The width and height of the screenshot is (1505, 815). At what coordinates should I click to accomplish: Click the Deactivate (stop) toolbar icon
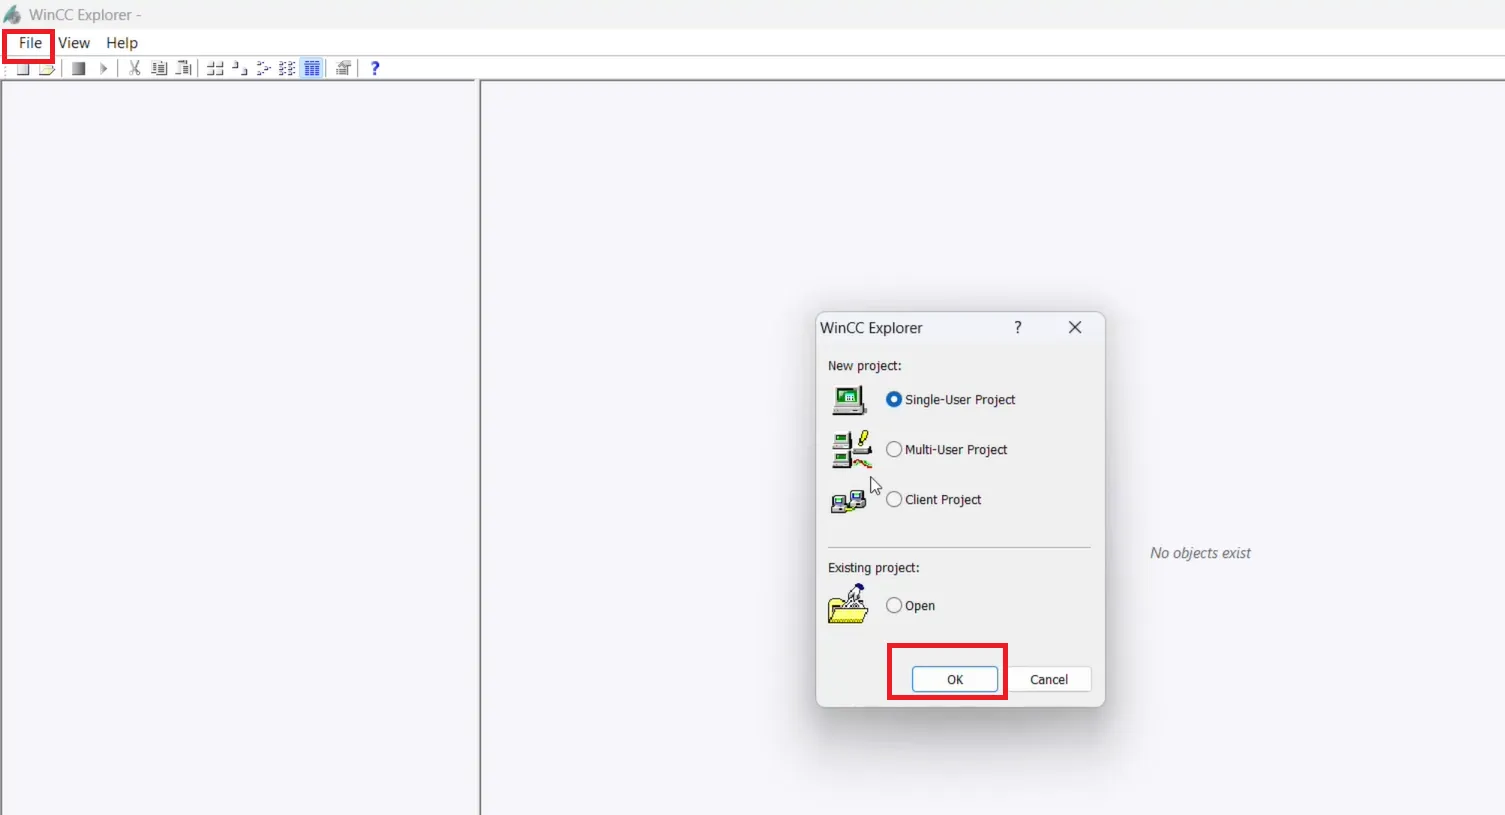pyautogui.click(x=79, y=68)
